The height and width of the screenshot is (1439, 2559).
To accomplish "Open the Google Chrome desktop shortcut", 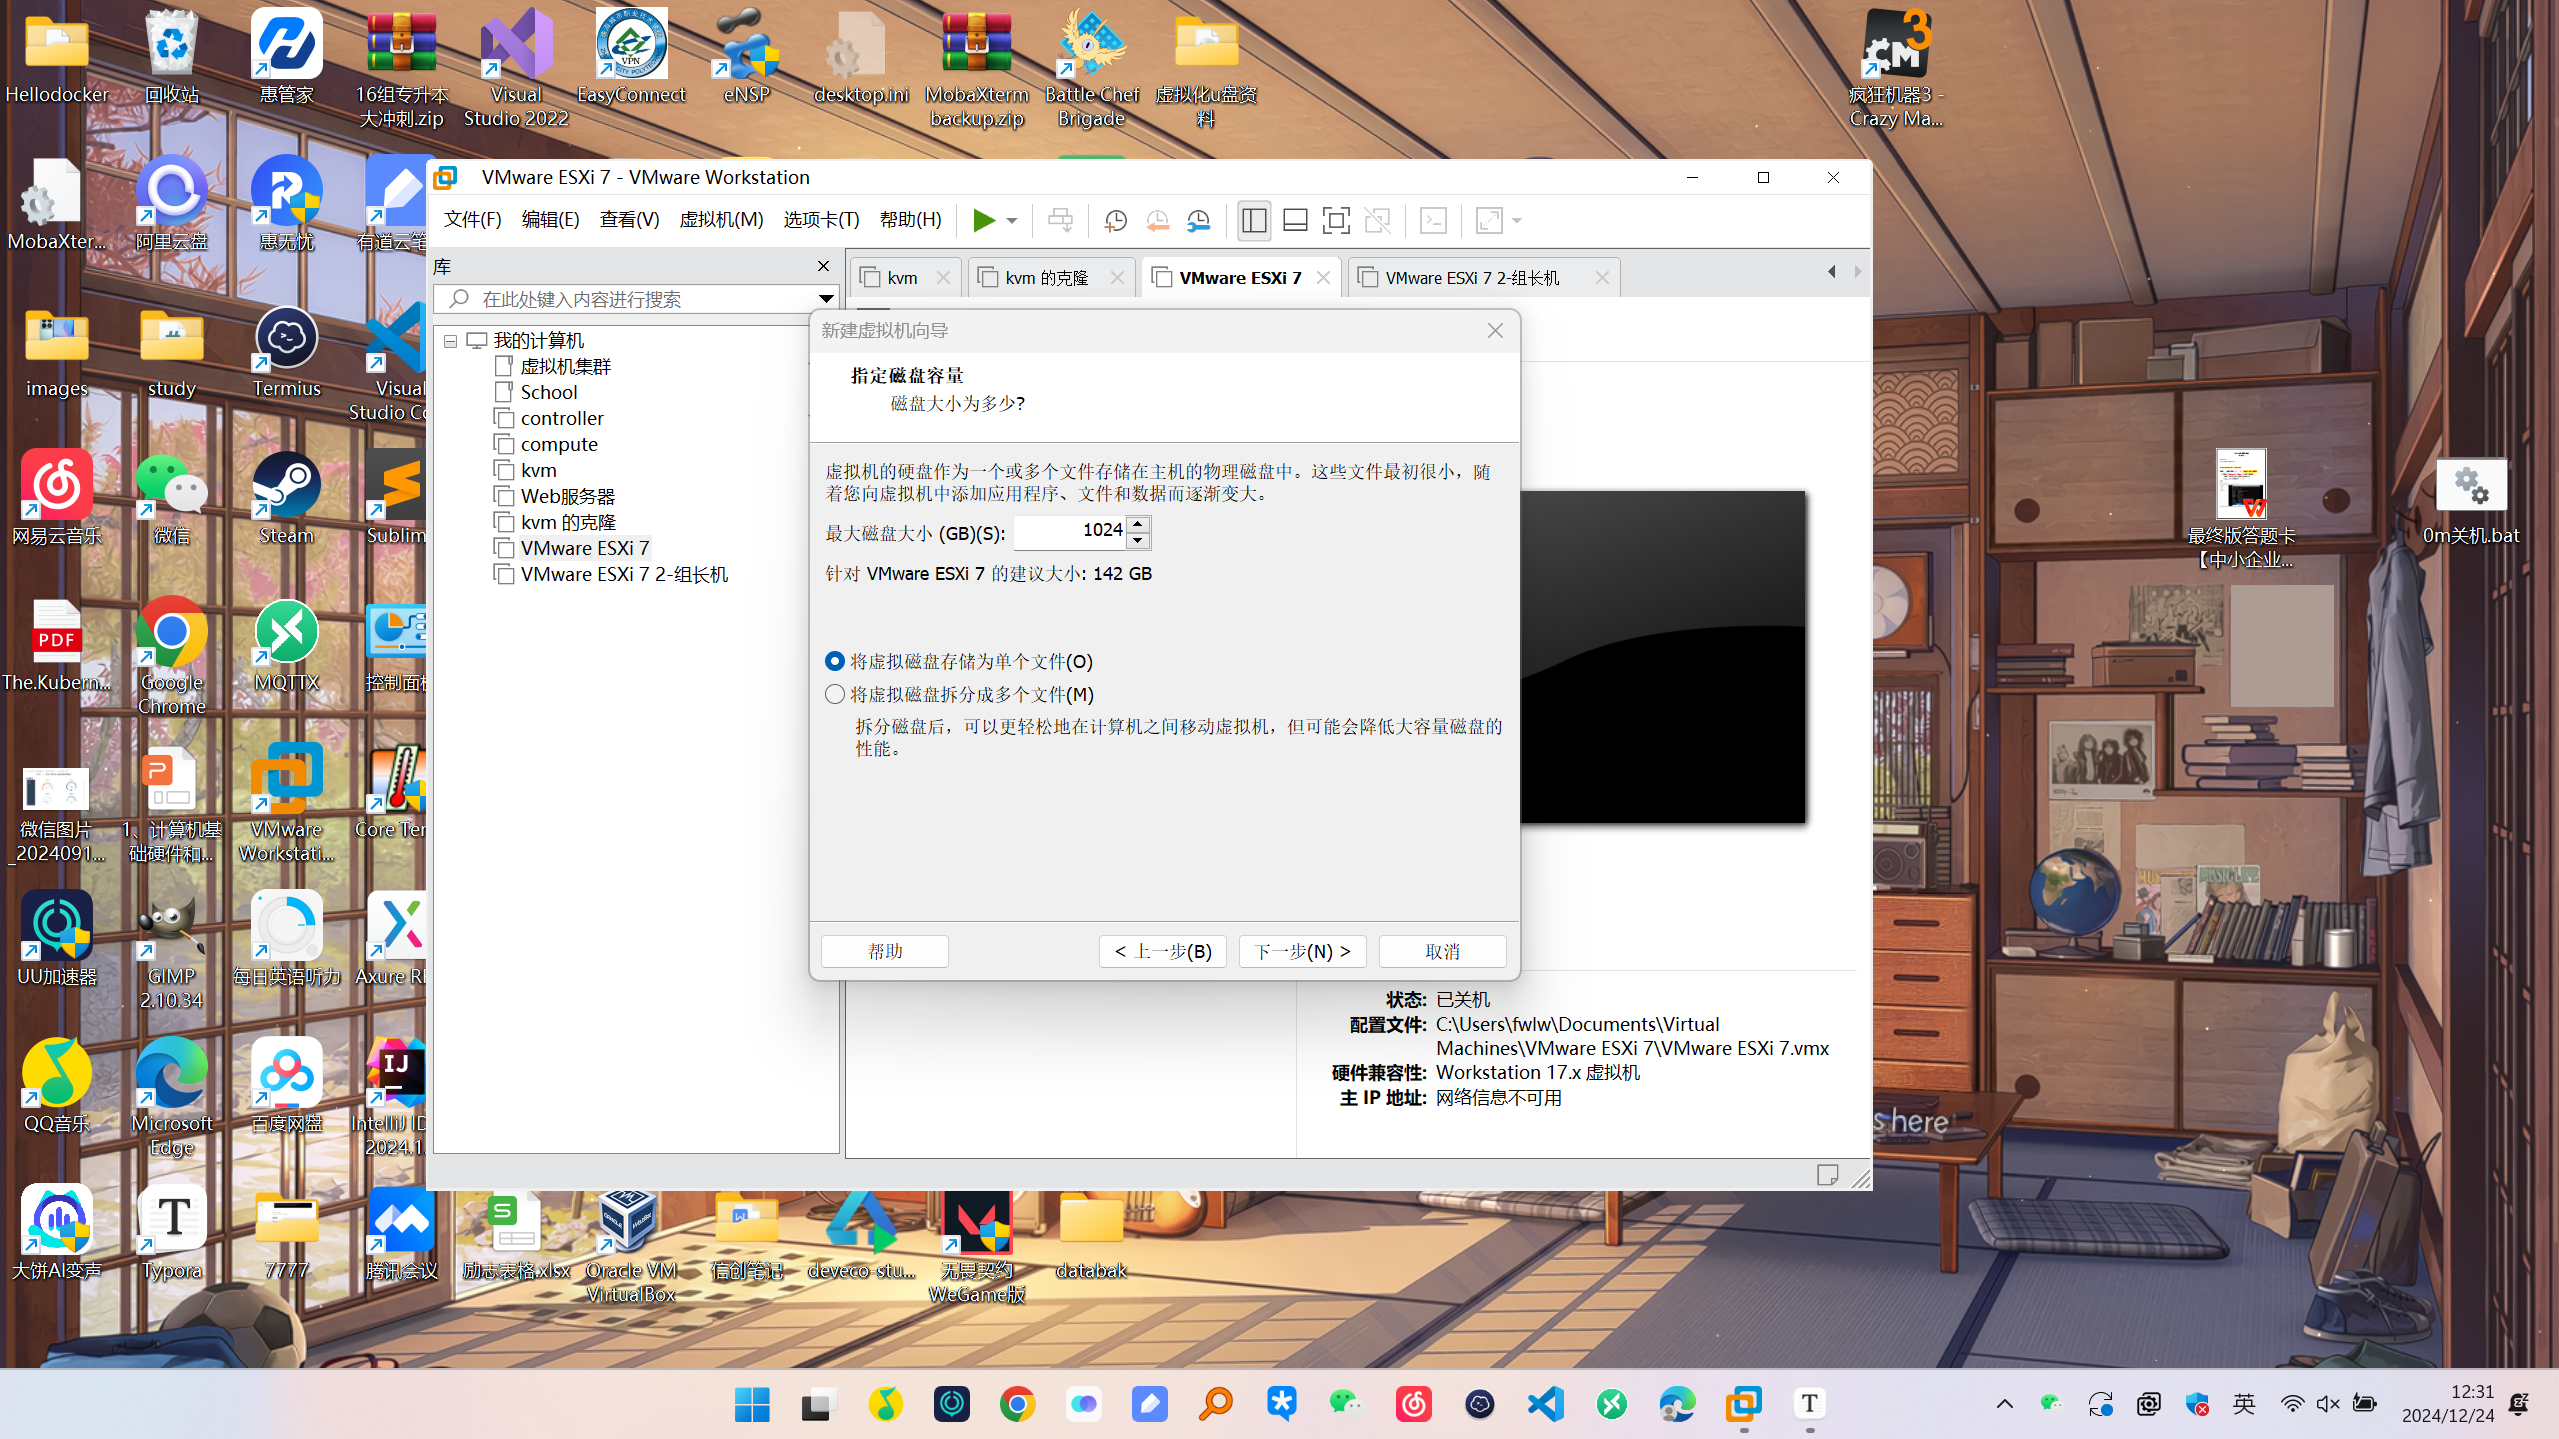I will (172, 656).
